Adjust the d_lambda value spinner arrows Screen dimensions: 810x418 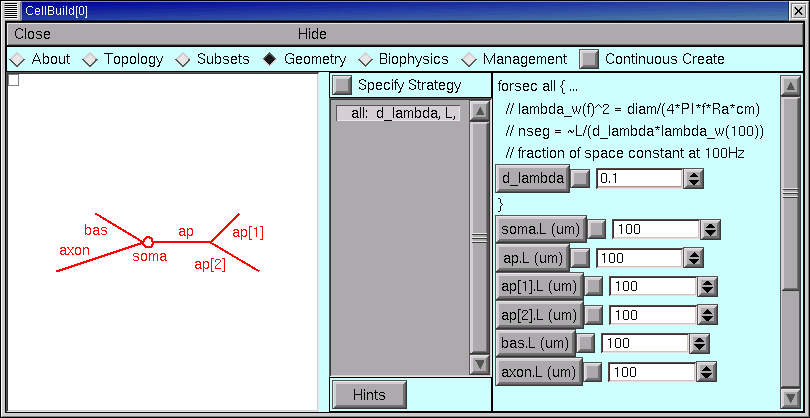pyautogui.click(x=694, y=179)
